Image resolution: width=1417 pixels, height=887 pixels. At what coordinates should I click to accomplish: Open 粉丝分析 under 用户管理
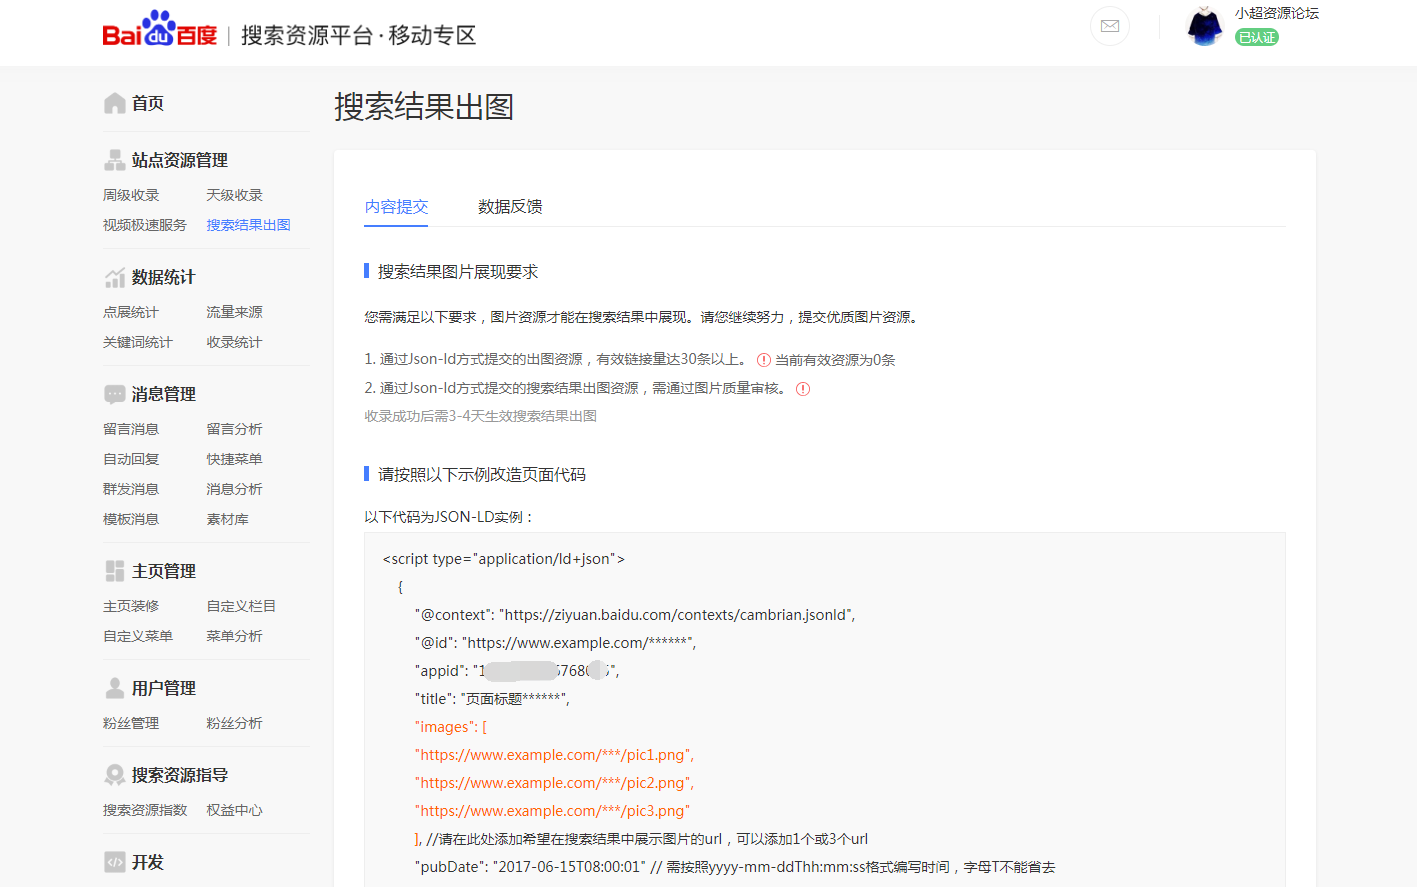tap(234, 723)
